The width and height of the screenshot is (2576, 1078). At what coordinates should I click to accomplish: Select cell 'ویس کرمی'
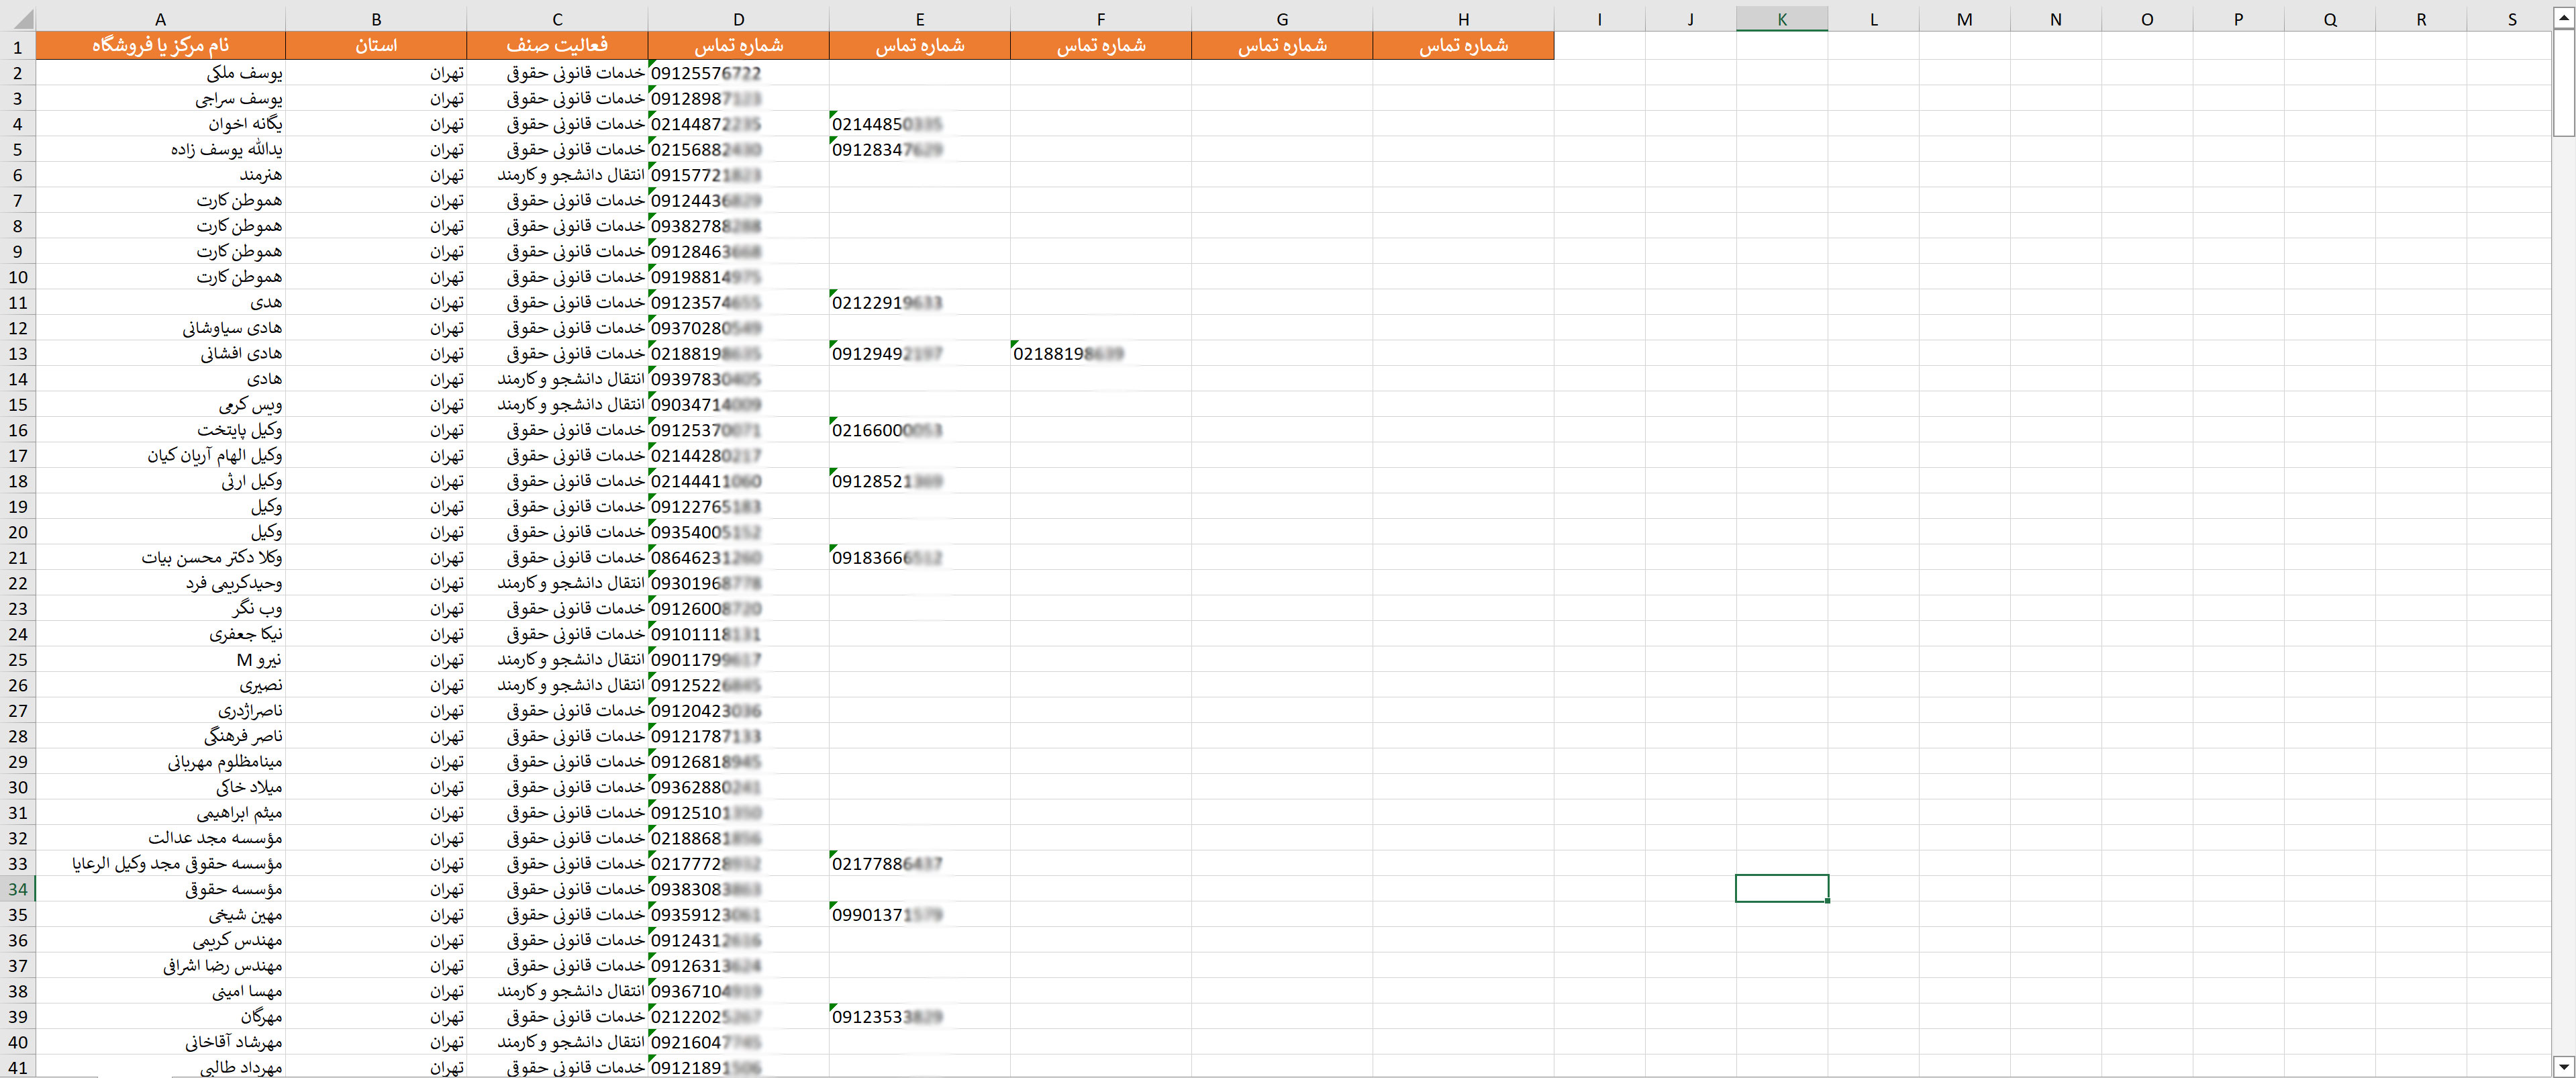[x=161, y=404]
